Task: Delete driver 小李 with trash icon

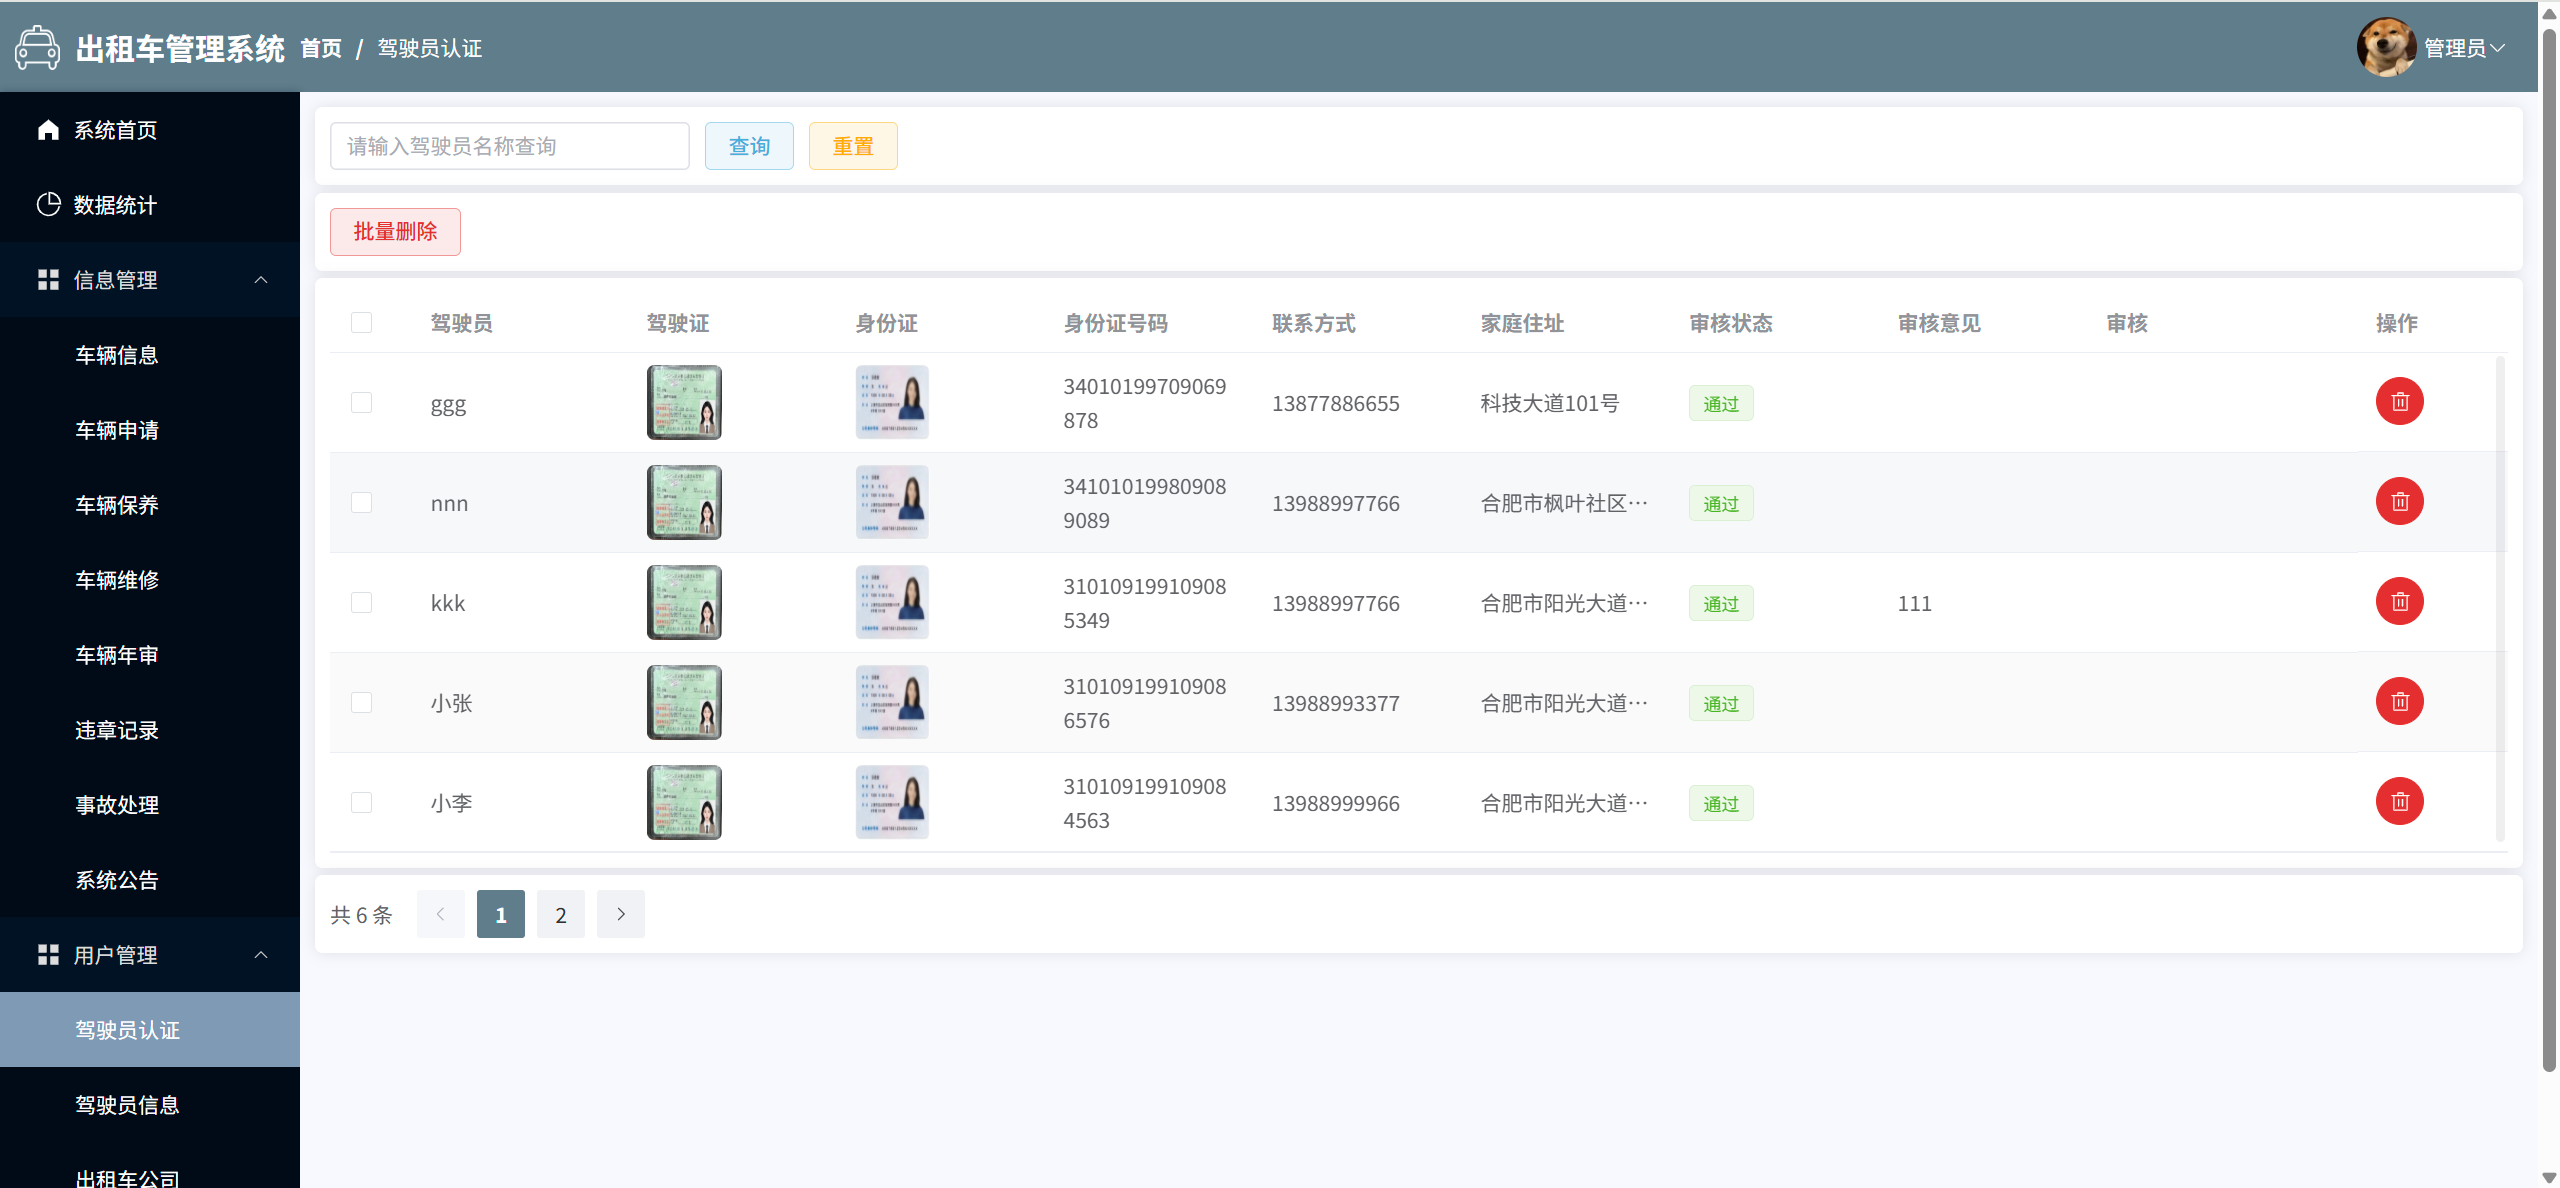Action: point(2399,802)
